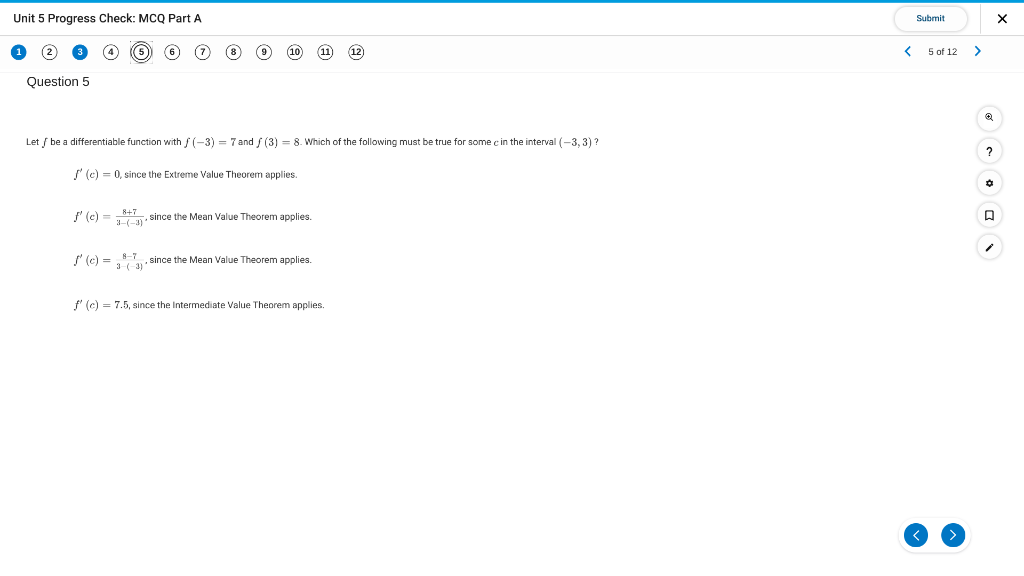This screenshot has width=1024, height=576.
Task: Open settings via the gear icon
Action: [x=989, y=182]
